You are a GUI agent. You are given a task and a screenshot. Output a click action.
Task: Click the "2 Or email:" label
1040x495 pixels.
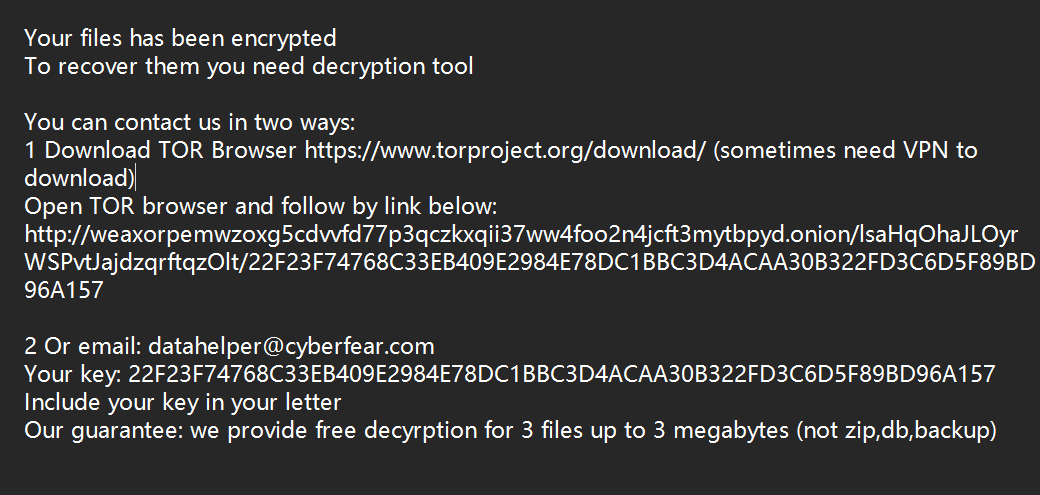click(x=83, y=347)
